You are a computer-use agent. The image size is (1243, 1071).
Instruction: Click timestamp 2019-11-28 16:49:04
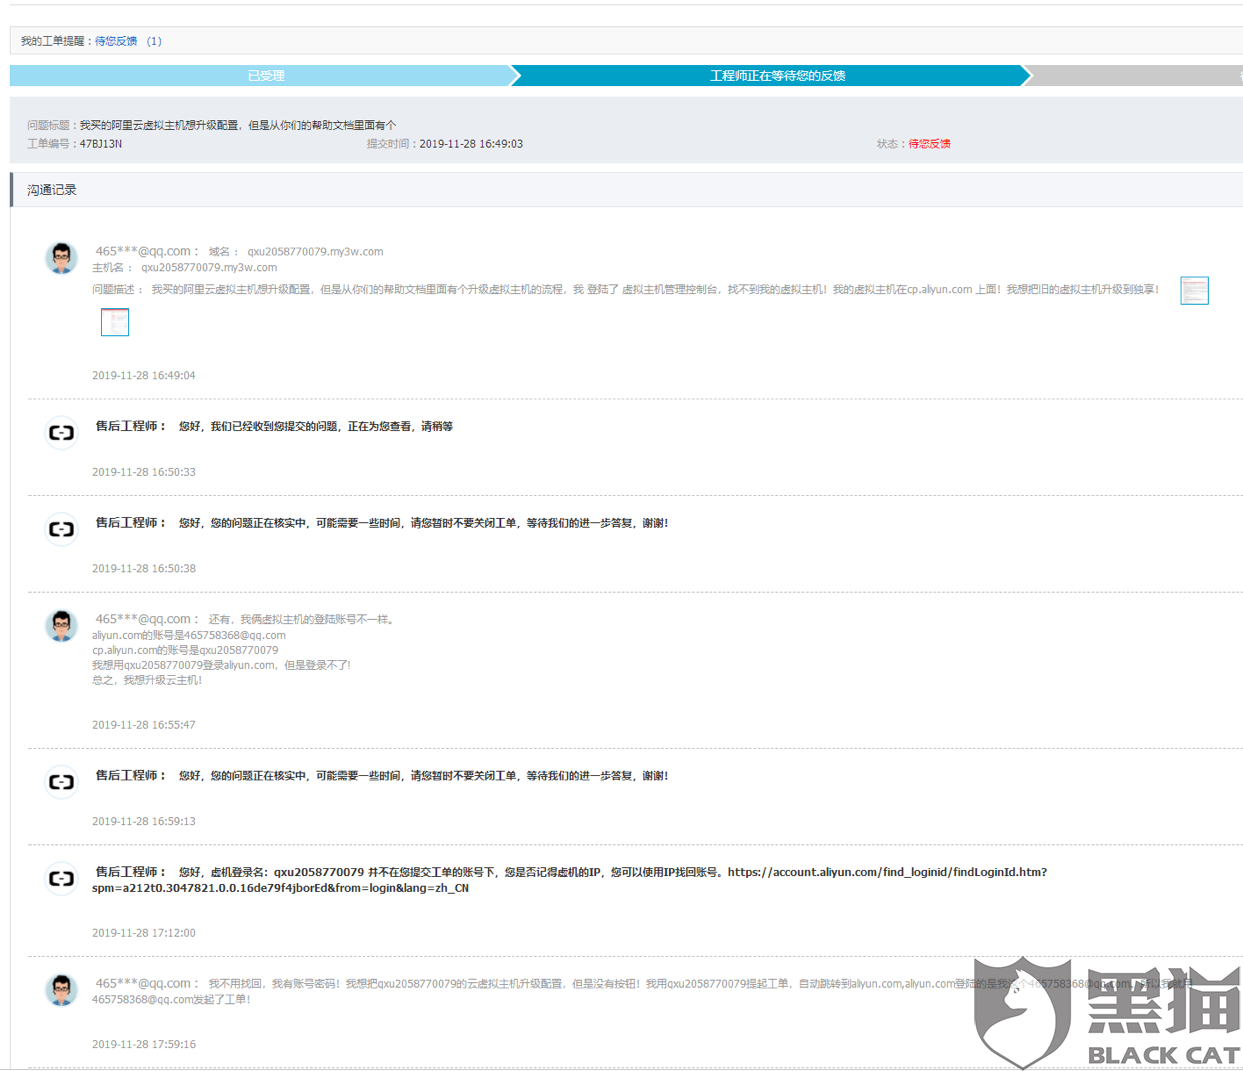click(144, 376)
